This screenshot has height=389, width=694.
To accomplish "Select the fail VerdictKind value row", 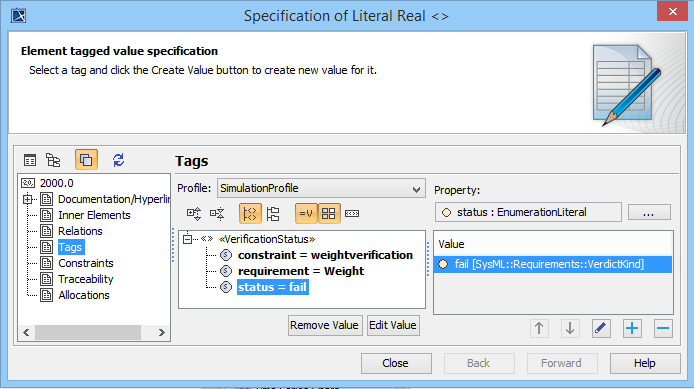I will 553,264.
